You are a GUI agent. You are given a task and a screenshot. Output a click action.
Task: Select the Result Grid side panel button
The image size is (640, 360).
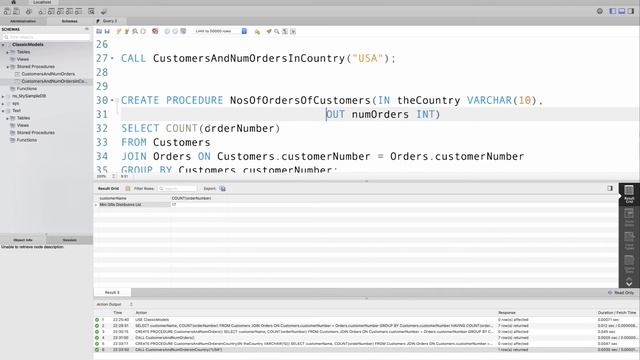click(629, 193)
